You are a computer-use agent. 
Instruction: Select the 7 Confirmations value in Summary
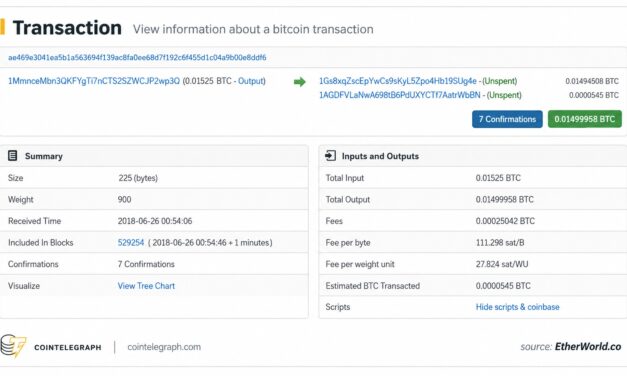(146, 264)
